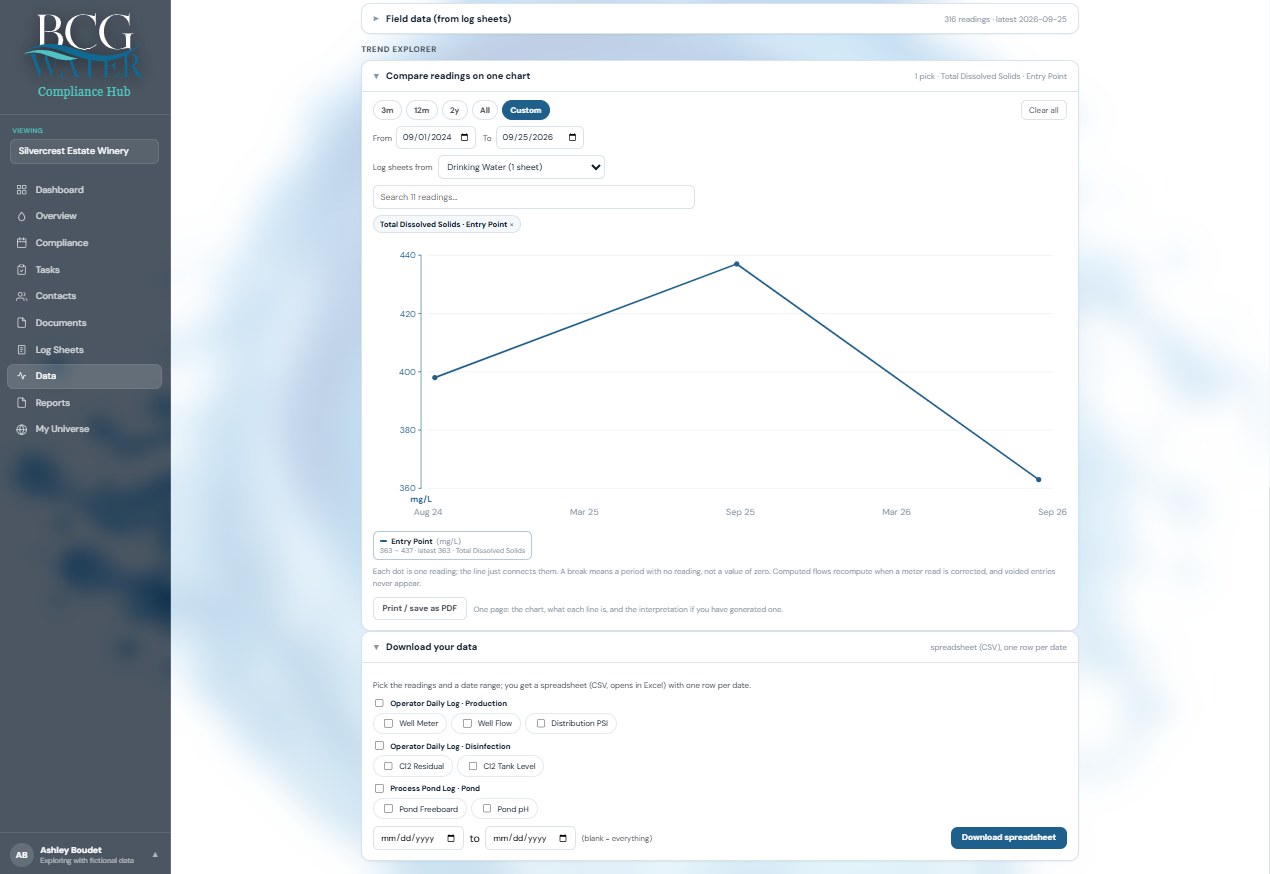This screenshot has width=1270, height=874.
Task: Click the Compliance calendar icon
Action: click(x=22, y=243)
